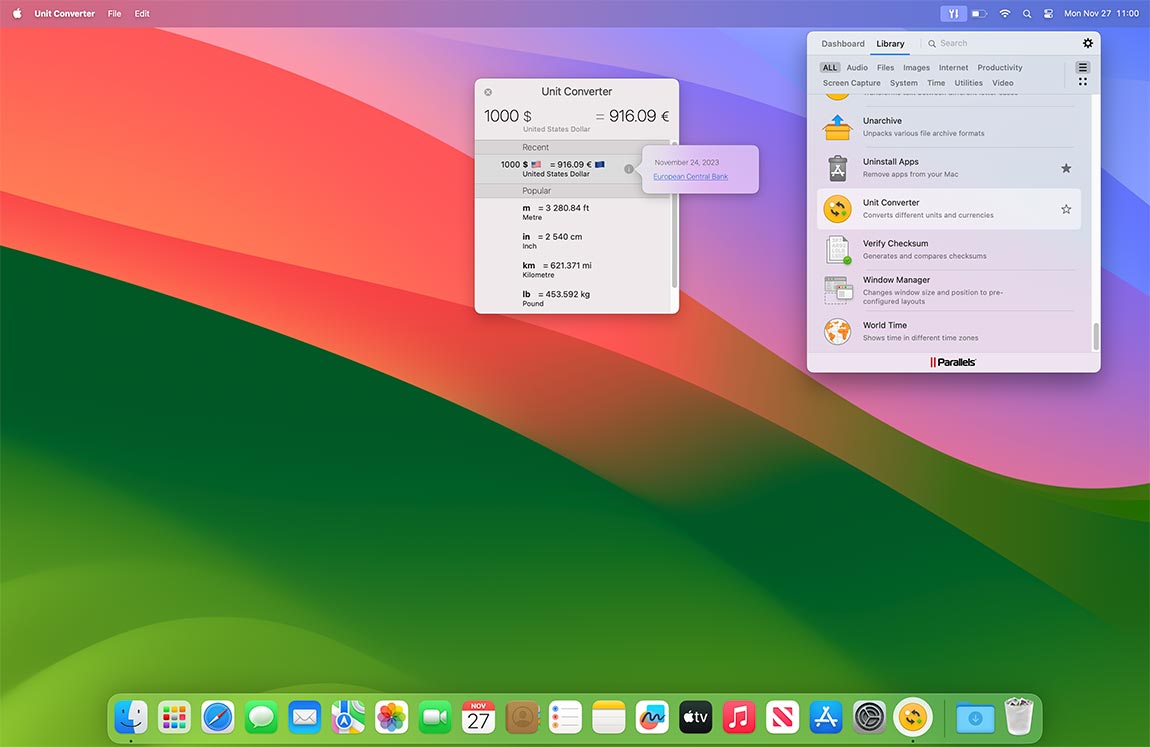Image resolution: width=1150 pixels, height=747 pixels.
Task: Click the Unarchive tool icon
Action: click(837, 127)
